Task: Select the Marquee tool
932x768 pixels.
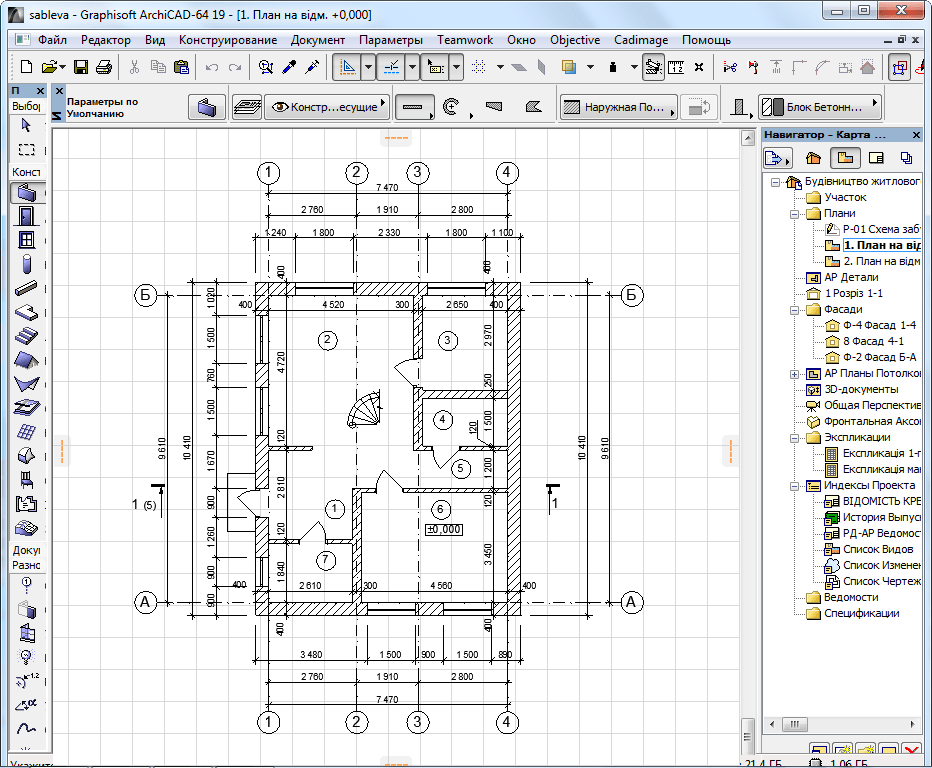Action: coord(26,149)
